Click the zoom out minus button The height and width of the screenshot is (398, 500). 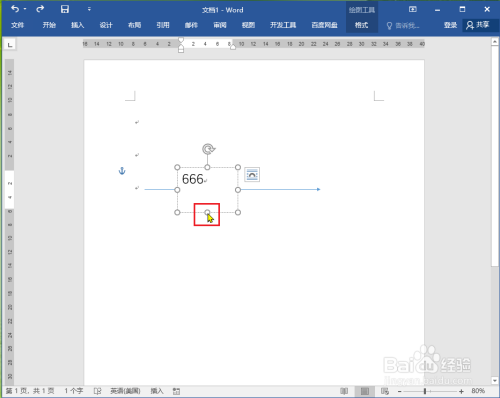pyautogui.click(x=399, y=391)
